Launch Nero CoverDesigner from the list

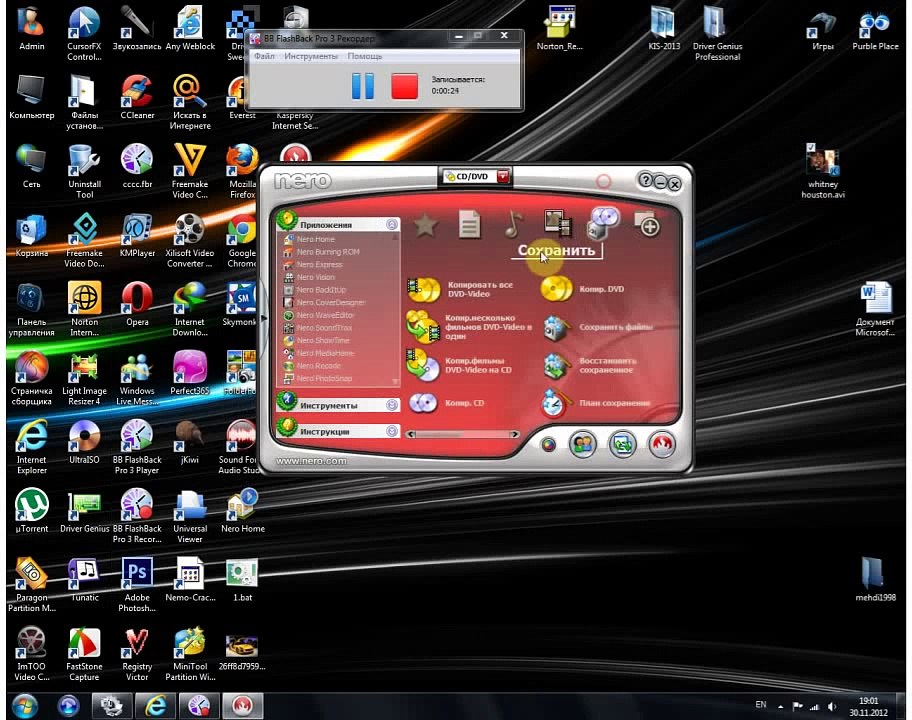[x=325, y=302]
